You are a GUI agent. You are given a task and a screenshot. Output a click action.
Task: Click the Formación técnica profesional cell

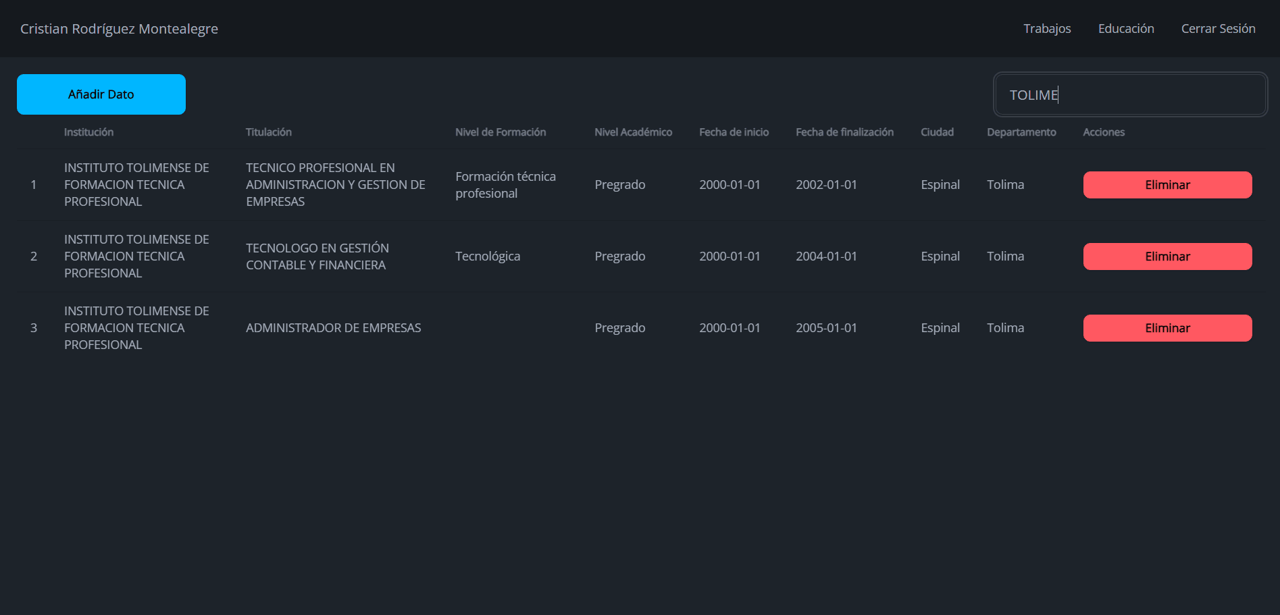coord(505,185)
